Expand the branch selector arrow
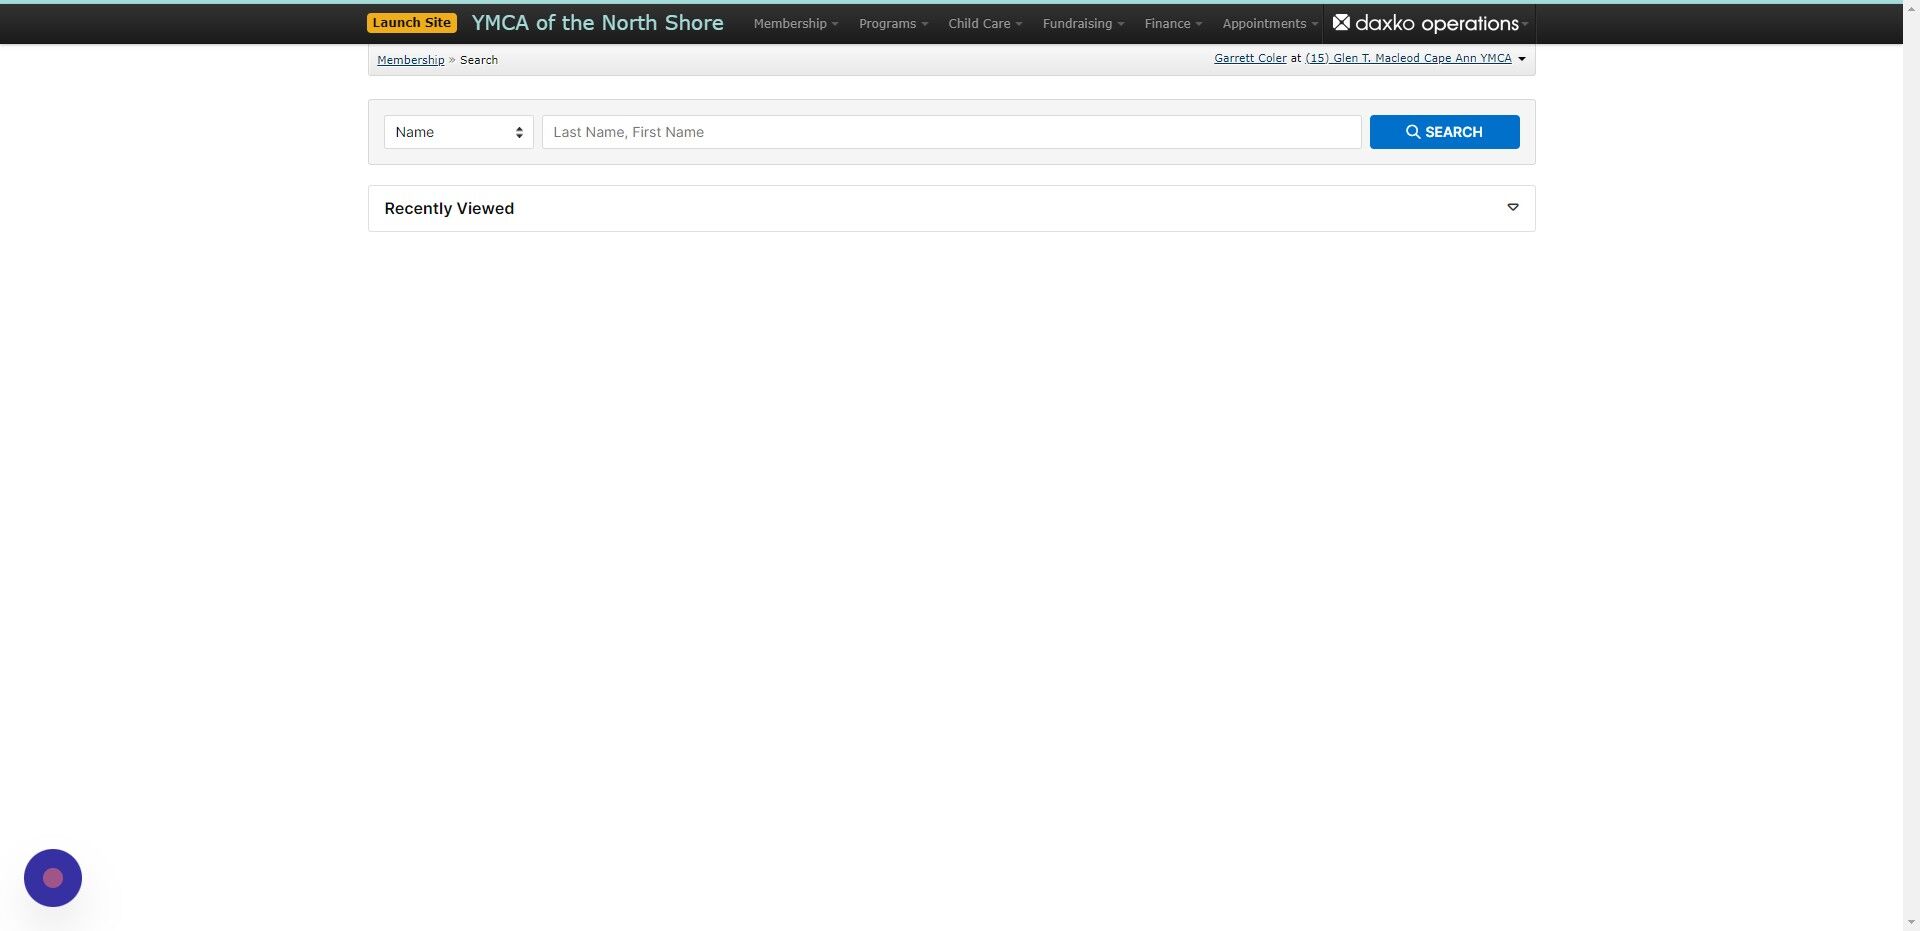 pyautogui.click(x=1522, y=59)
